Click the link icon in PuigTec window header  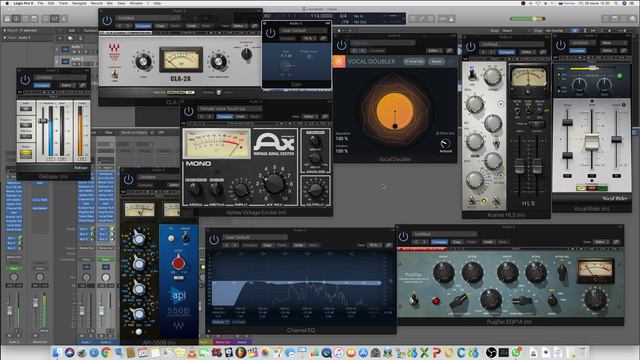click(x=616, y=242)
